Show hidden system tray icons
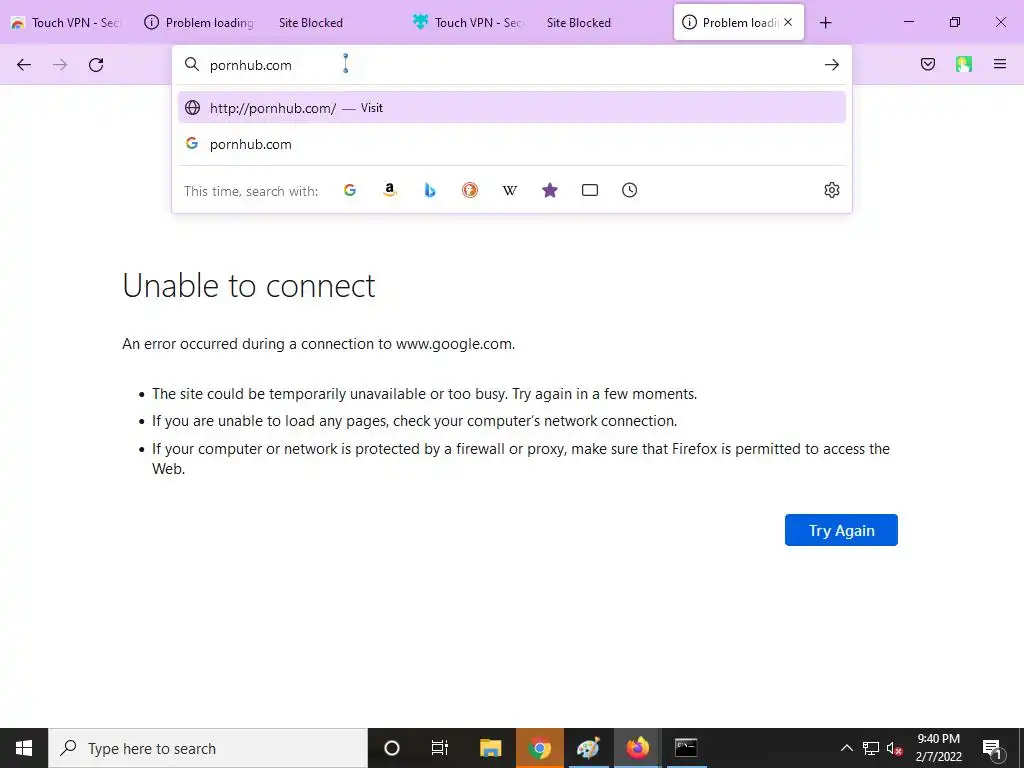Image resolution: width=1024 pixels, height=768 pixels. click(846, 748)
